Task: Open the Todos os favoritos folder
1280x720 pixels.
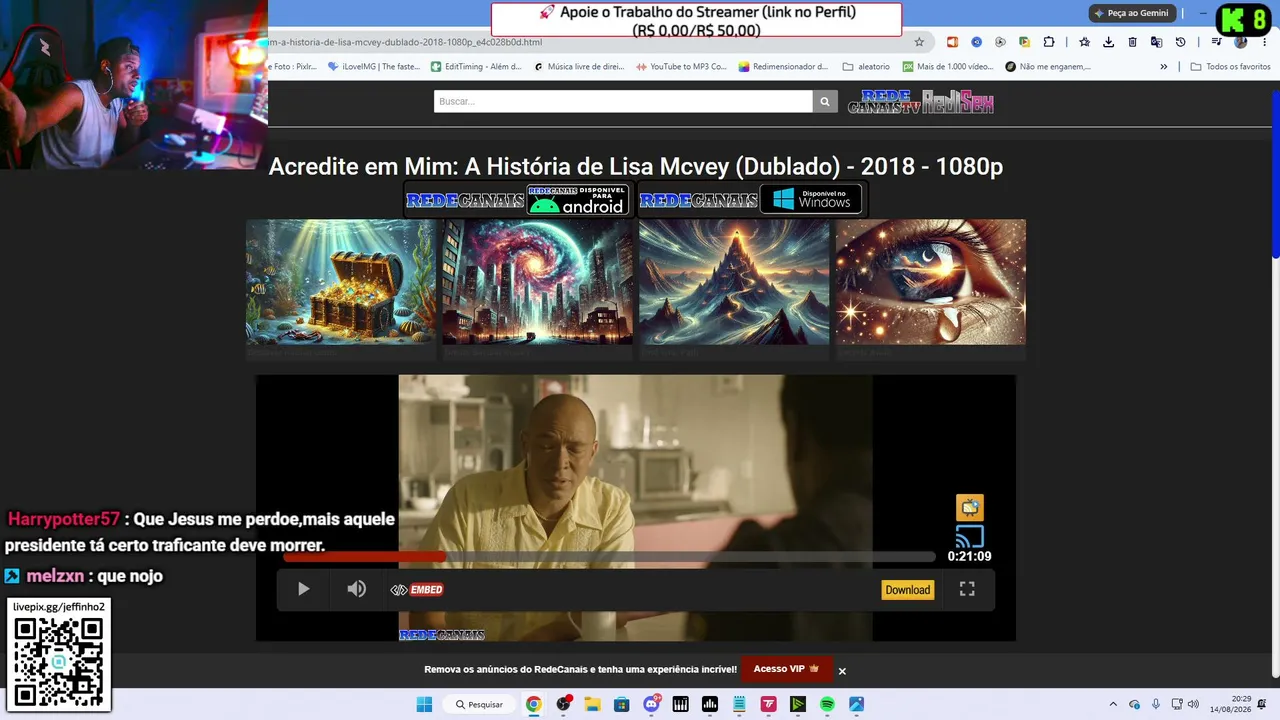Action: pyautogui.click(x=1230, y=67)
